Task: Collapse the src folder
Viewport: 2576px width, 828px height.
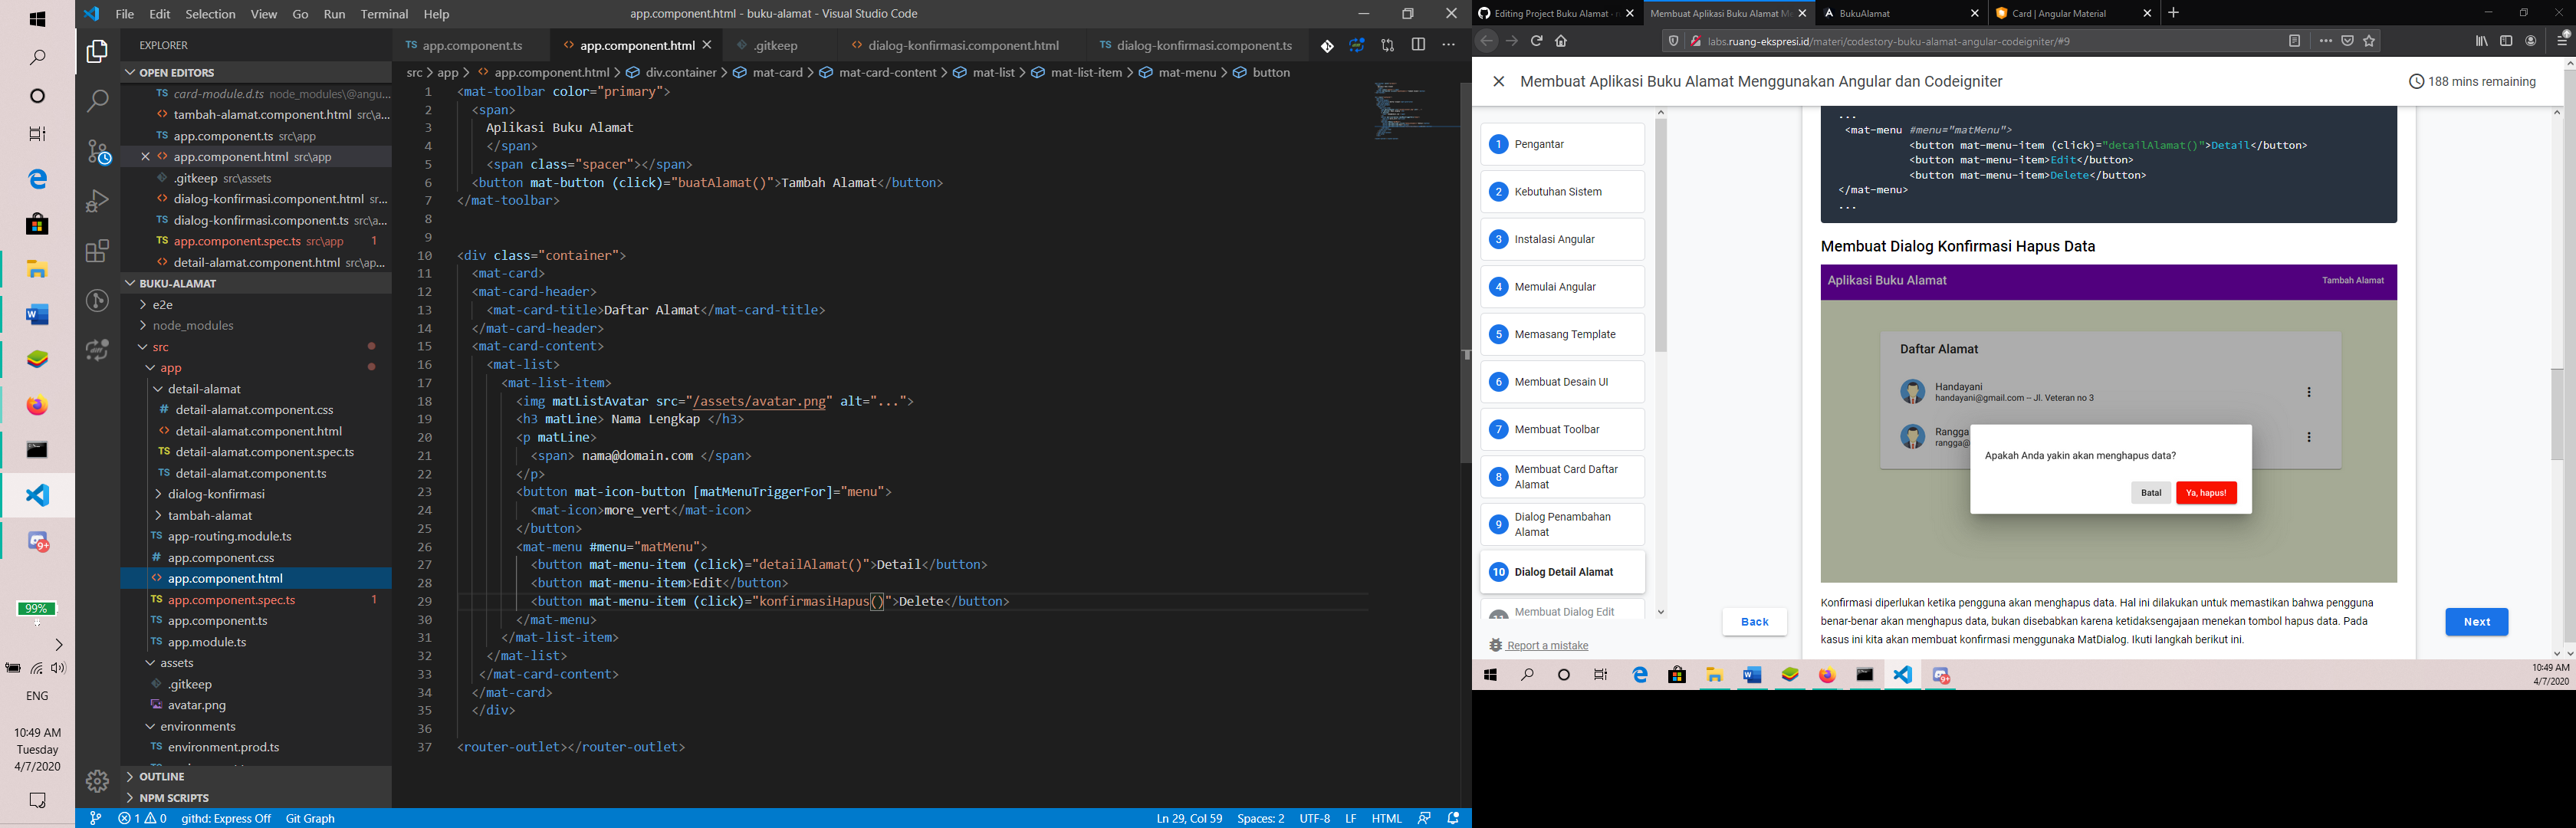Action: (257, 347)
